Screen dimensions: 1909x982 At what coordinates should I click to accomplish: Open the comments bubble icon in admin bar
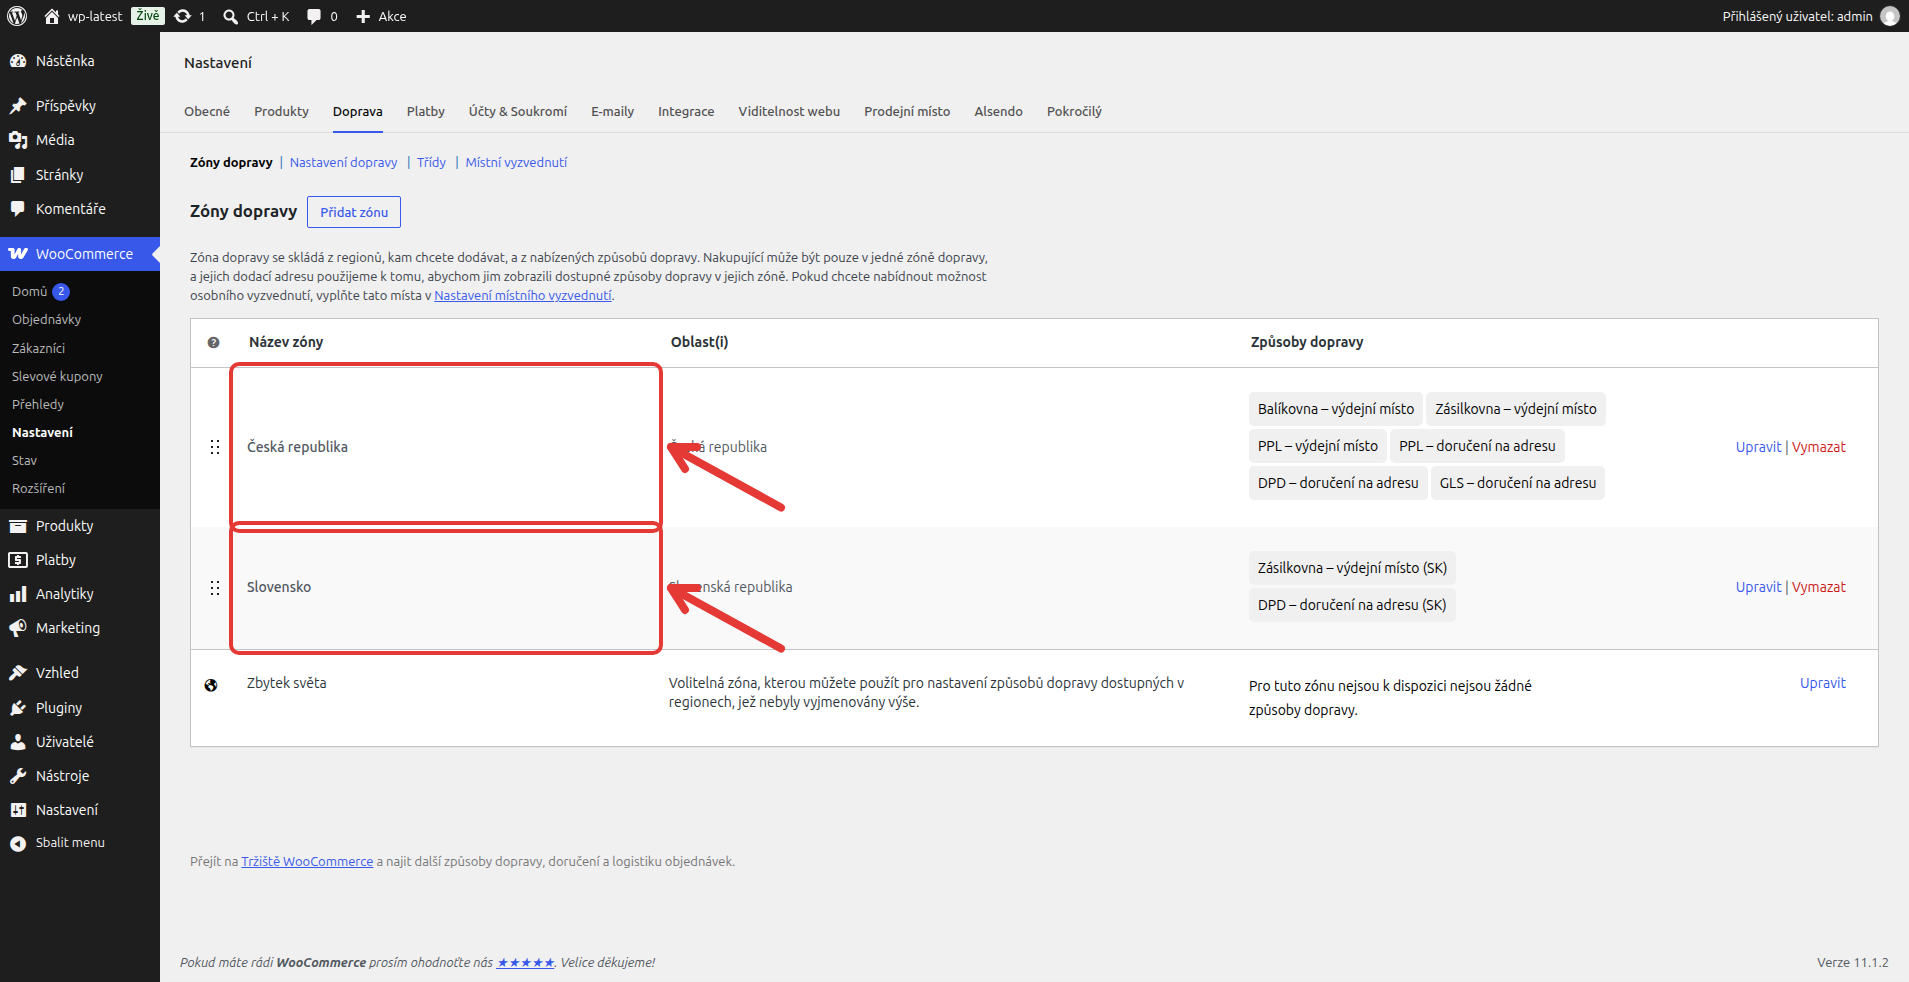(x=314, y=16)
